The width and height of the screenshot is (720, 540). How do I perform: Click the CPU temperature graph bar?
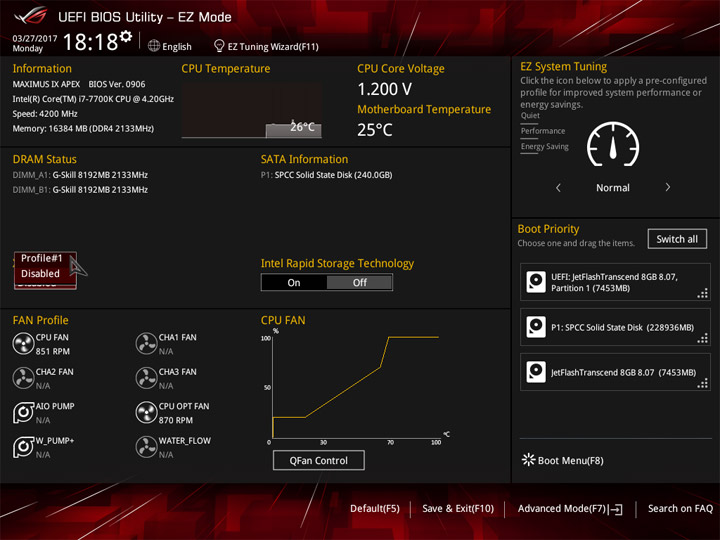[294, 130]
